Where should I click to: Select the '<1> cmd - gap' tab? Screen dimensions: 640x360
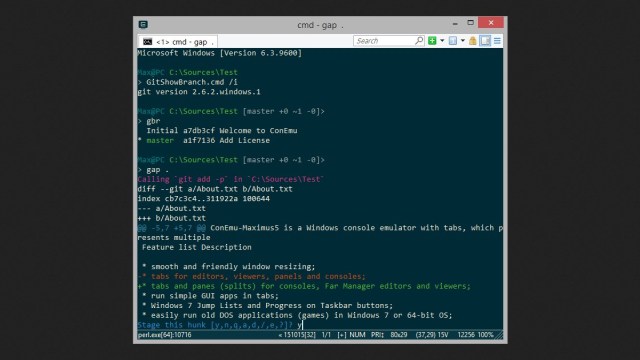[178, 42]
